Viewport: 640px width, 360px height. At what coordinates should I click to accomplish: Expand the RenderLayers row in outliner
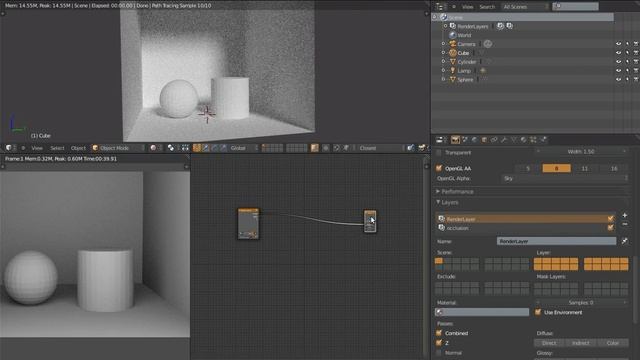click(x=445, y=26)
